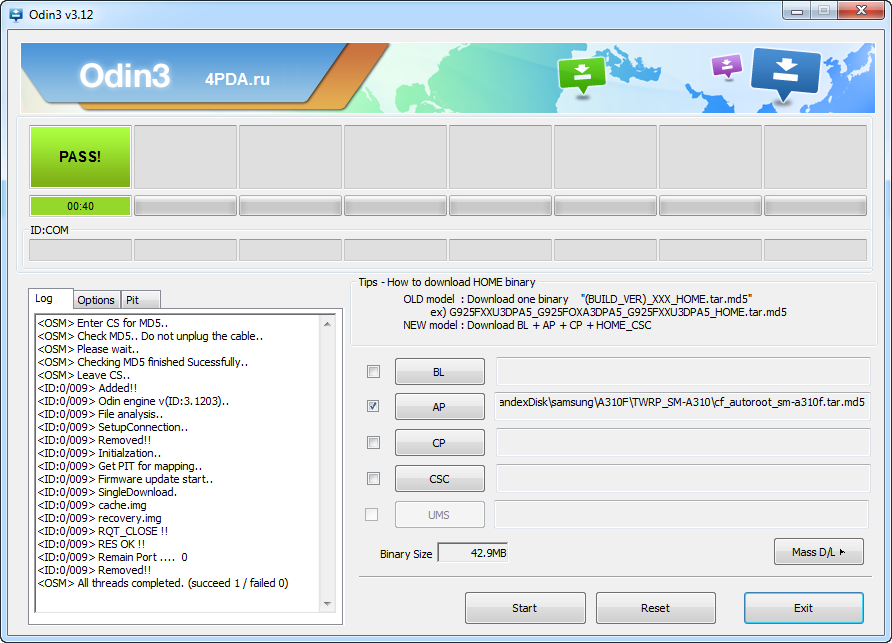Viewport: 892px width, 643px height.
Task: Click the purple download speech bubble icon
Action: [x=726, y=67]
